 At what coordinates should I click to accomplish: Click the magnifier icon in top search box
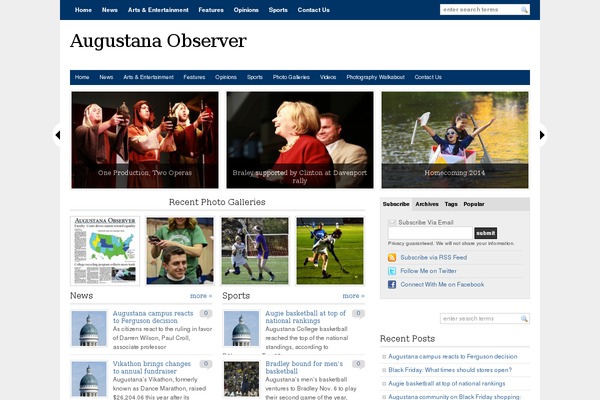tap(524, 10)
